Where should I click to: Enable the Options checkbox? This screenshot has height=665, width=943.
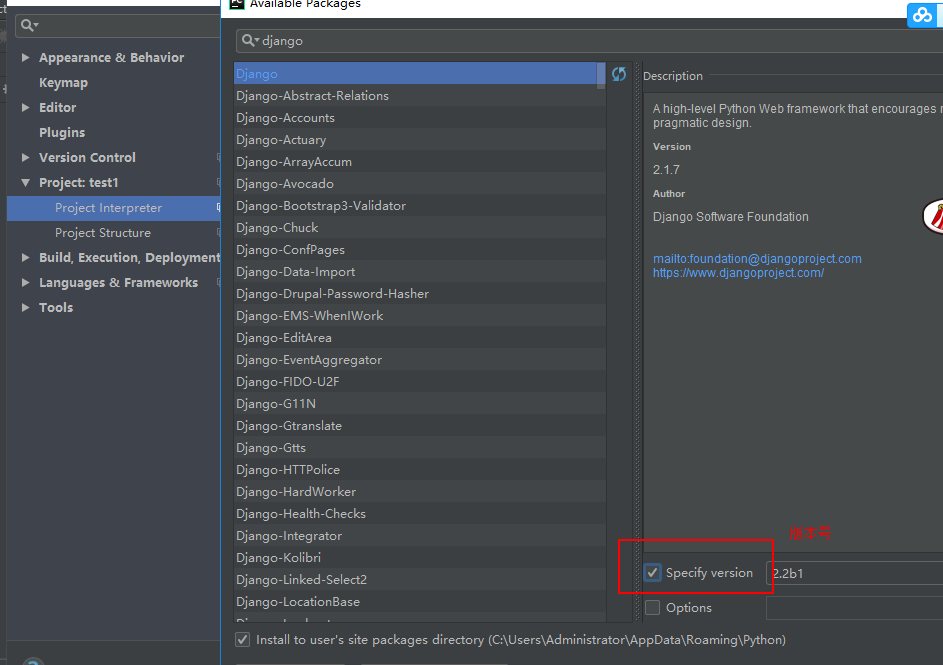coord(653,607)
